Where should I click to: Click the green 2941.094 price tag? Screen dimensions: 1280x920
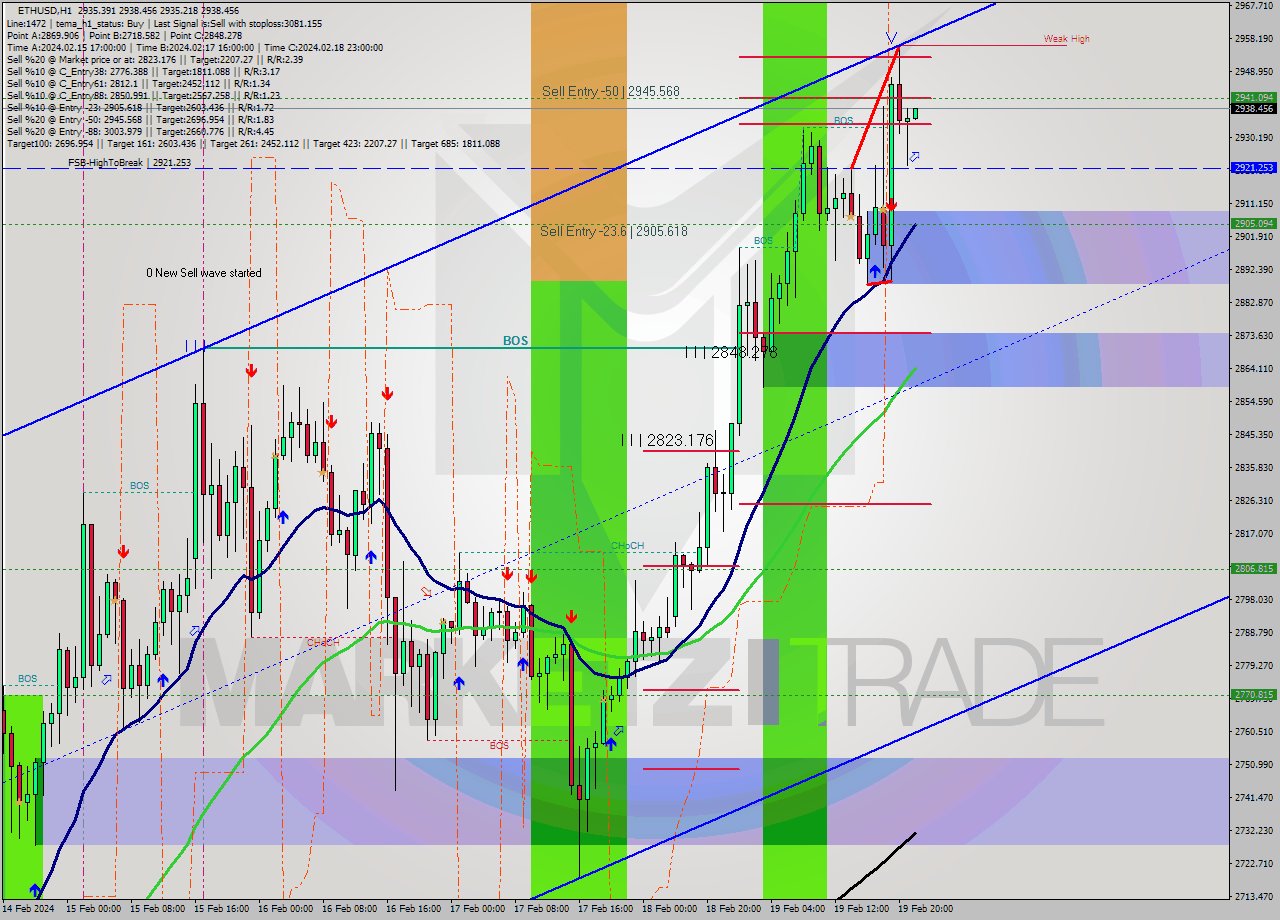1253,98
